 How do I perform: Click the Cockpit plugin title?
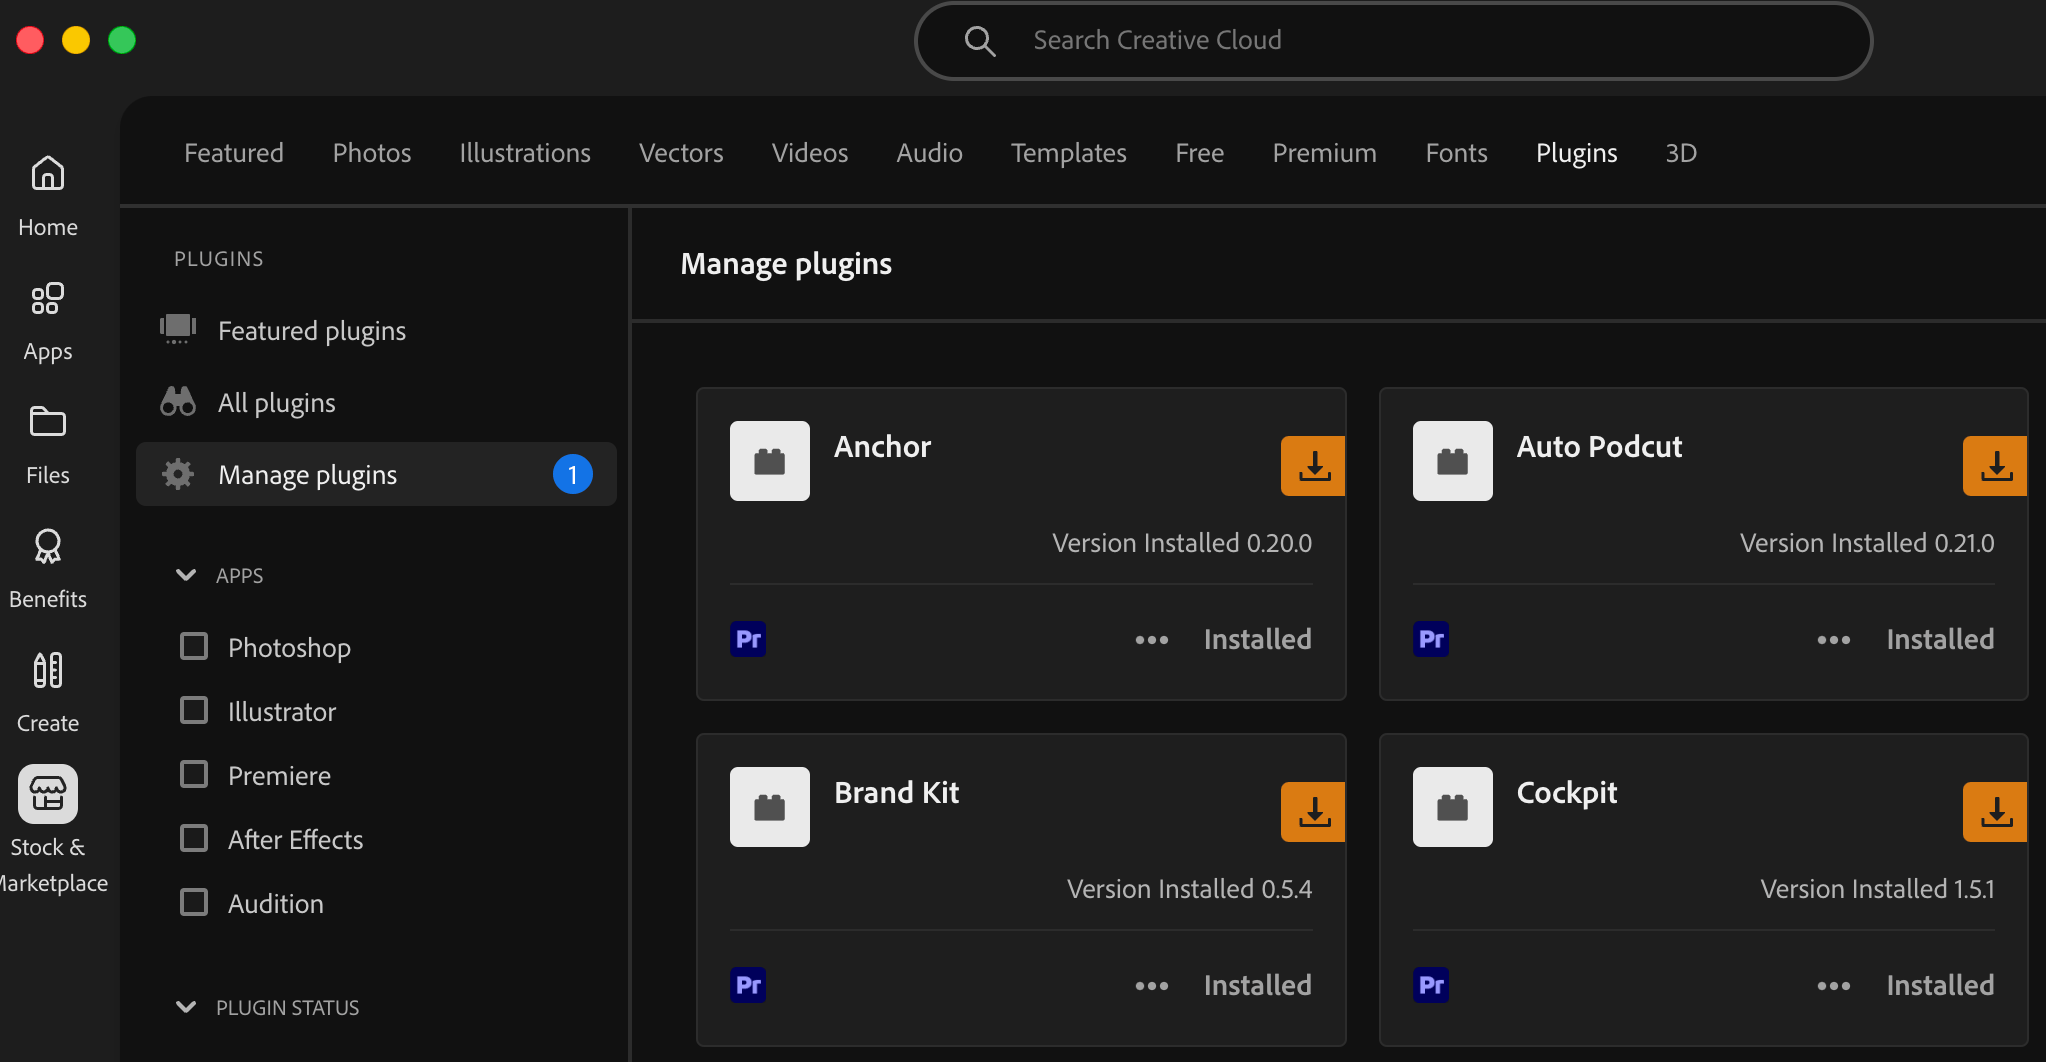click(x=1567, y=793)
